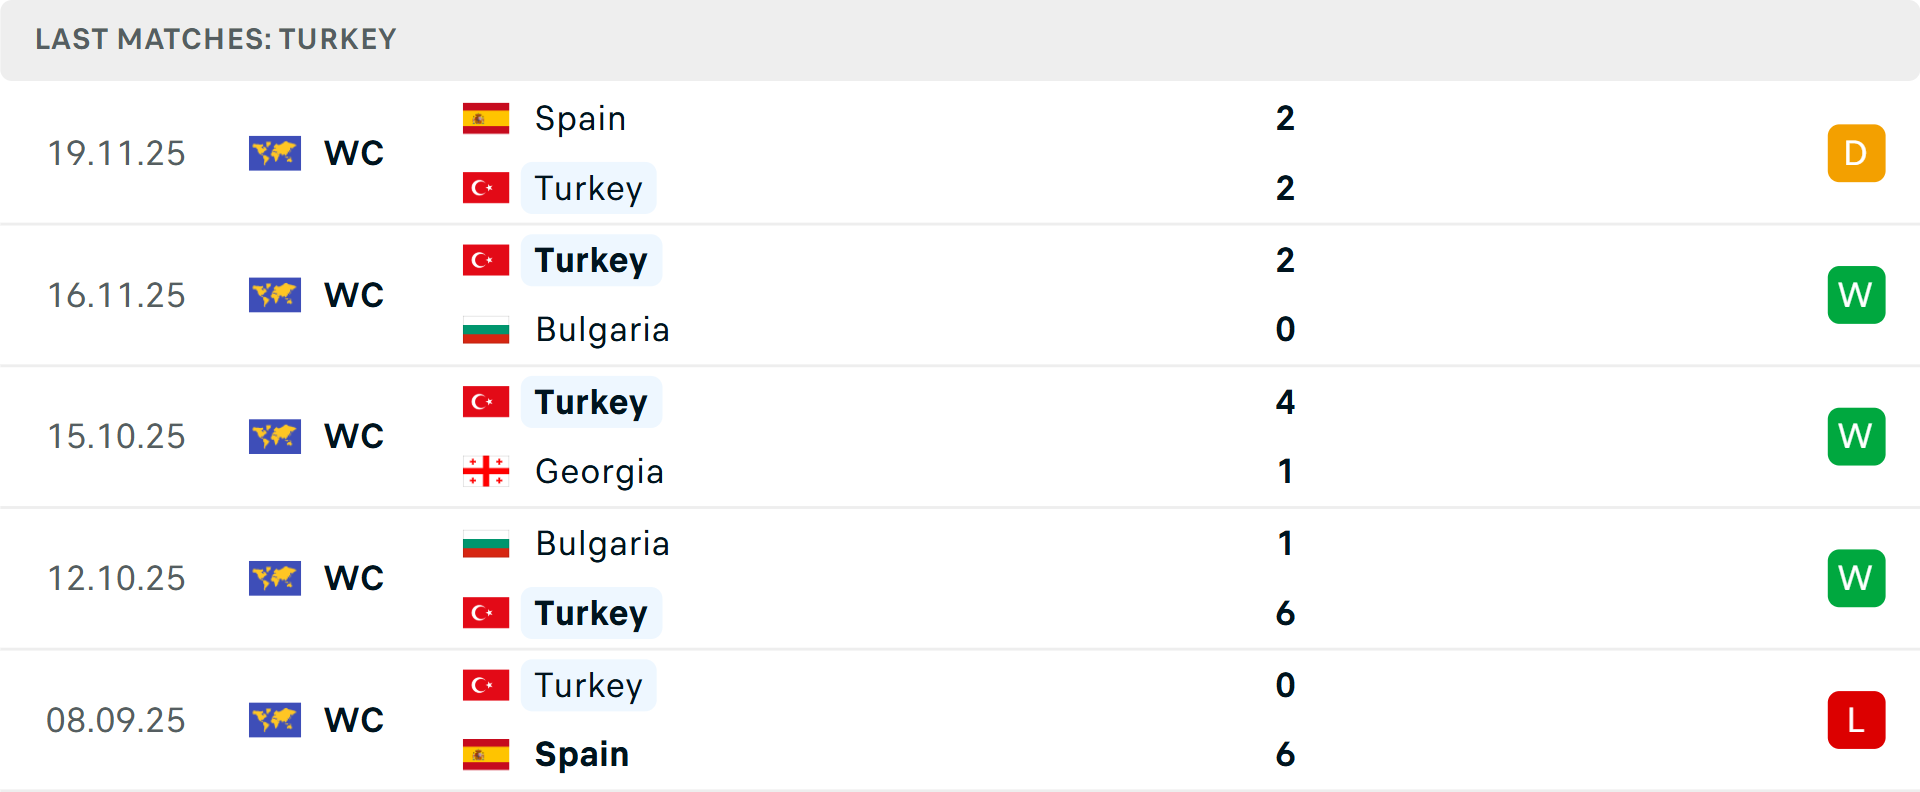
Task: Click the WC world map icon for 19.11.25
Action: 275,153
